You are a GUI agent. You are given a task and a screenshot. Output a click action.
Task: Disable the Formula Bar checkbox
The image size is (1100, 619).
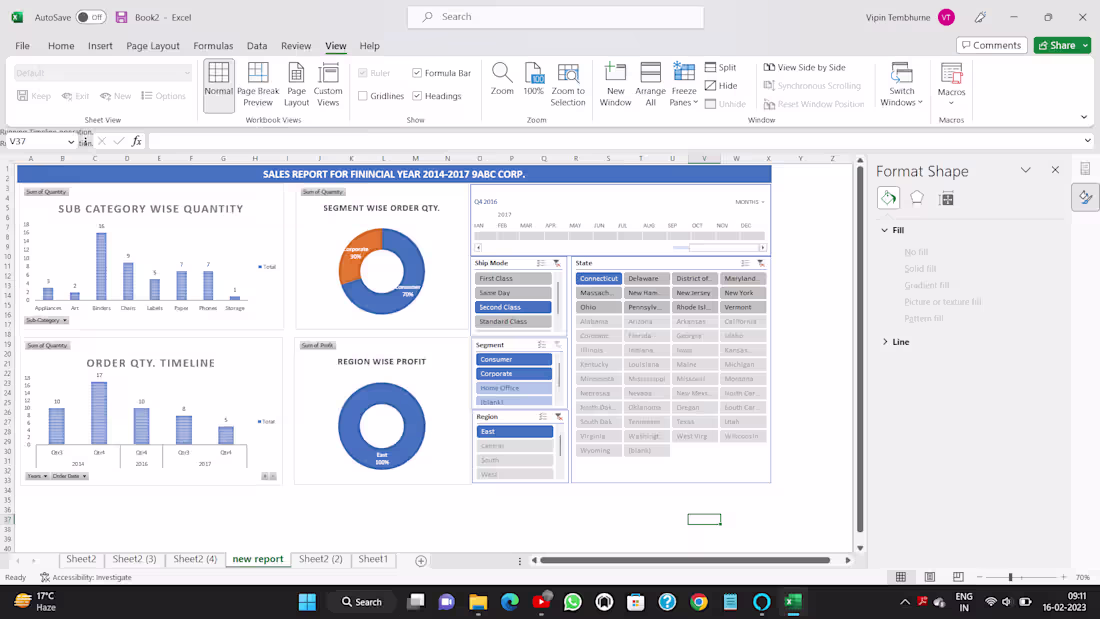tap(417, 72)
